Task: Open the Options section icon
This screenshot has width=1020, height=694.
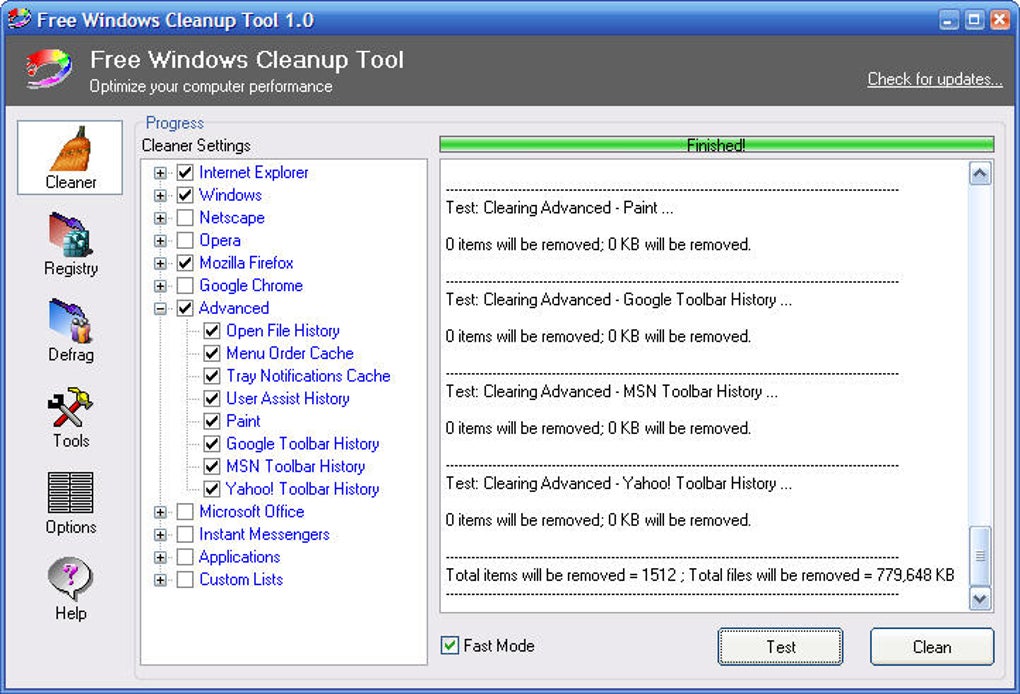Action: [x=70, y=492]
